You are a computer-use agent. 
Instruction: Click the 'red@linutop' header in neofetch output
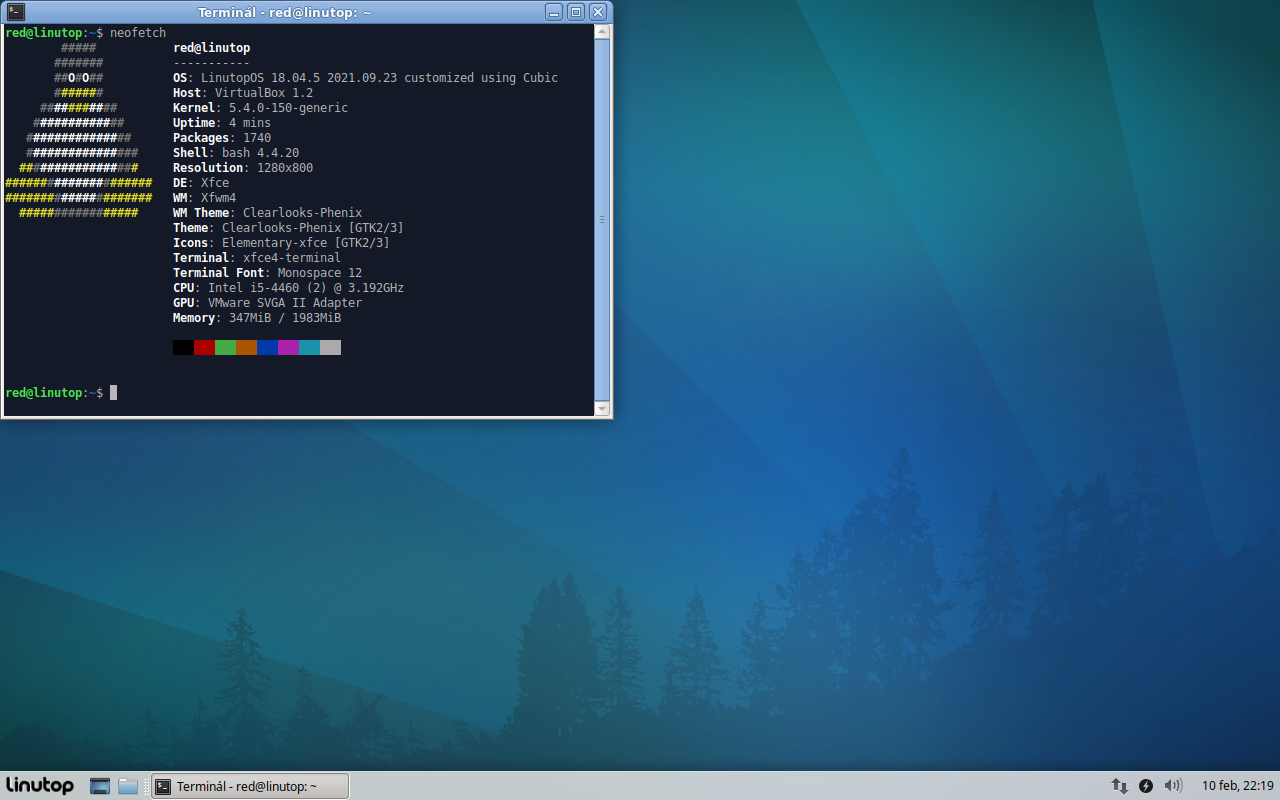coord(211,48)
